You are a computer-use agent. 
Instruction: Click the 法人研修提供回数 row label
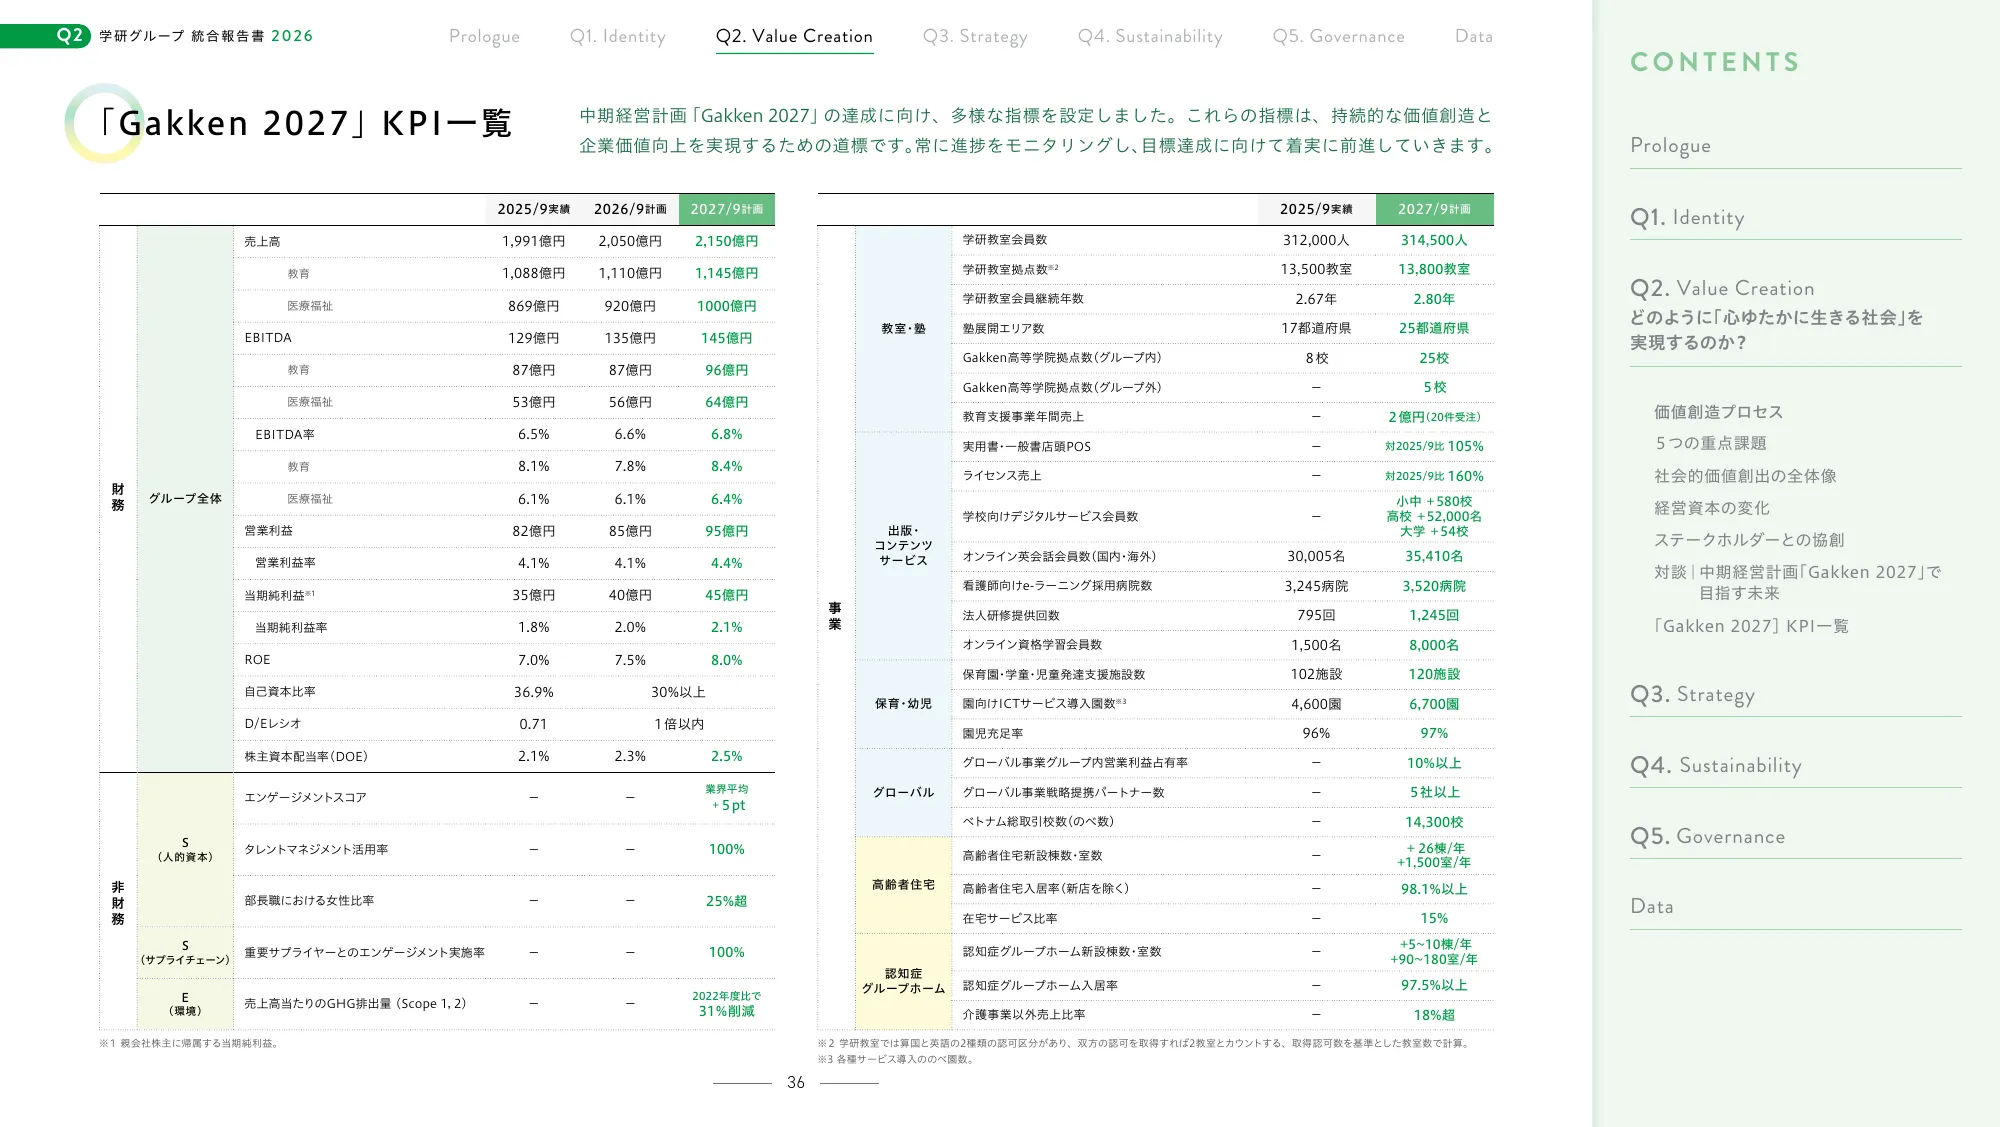(1010, 616)
